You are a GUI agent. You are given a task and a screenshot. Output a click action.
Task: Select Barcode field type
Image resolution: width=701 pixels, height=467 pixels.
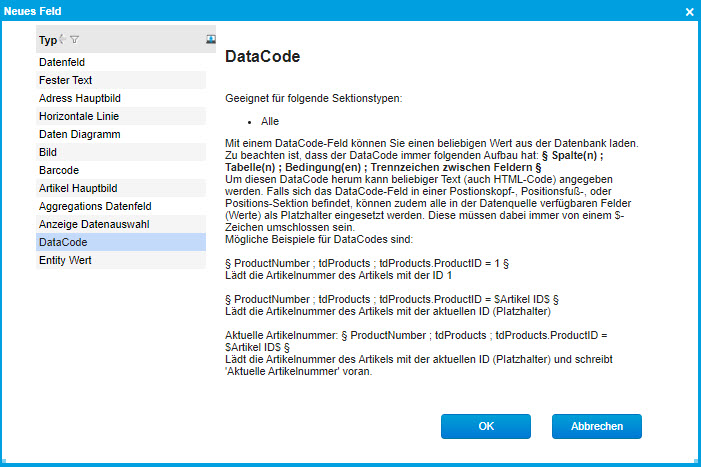59,170
